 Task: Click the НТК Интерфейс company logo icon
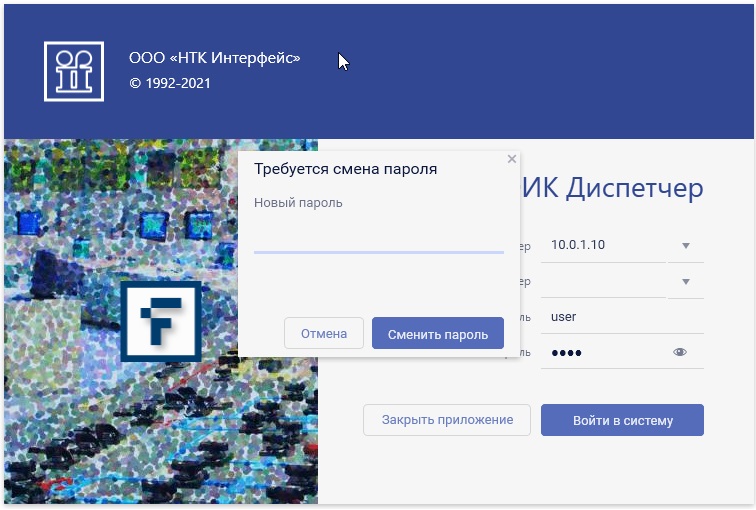(74, 71)
